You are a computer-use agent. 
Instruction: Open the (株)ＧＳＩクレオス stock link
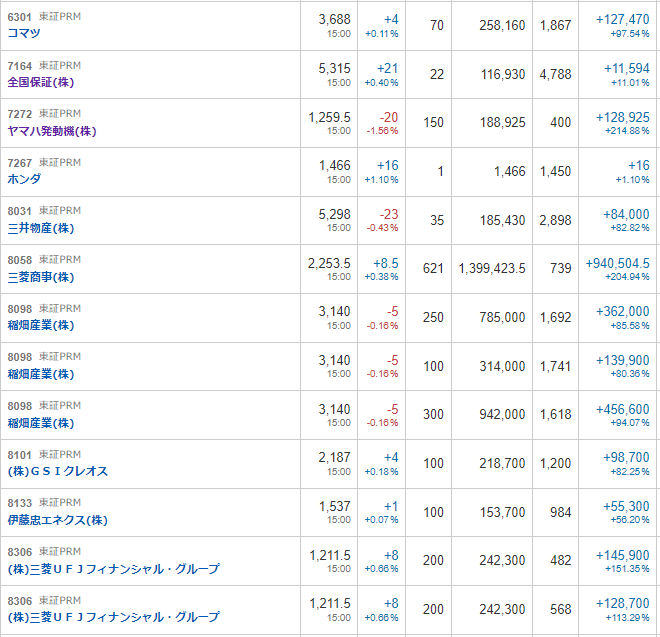click(x=58, y=471)
